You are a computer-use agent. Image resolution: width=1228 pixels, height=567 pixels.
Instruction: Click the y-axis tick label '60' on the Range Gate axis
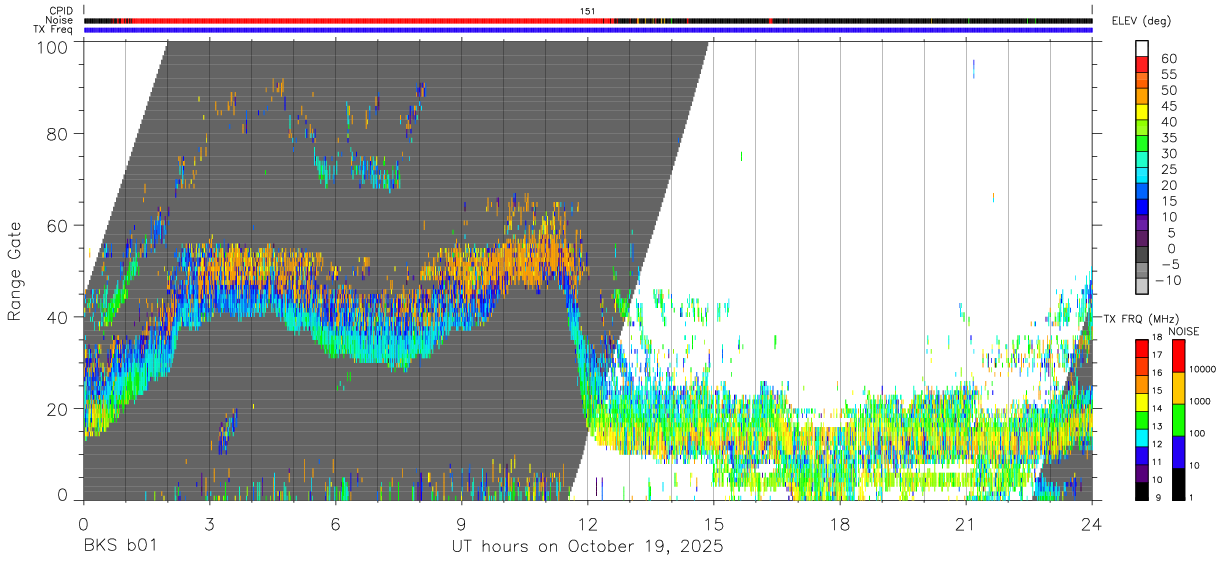tap(56, 225)
